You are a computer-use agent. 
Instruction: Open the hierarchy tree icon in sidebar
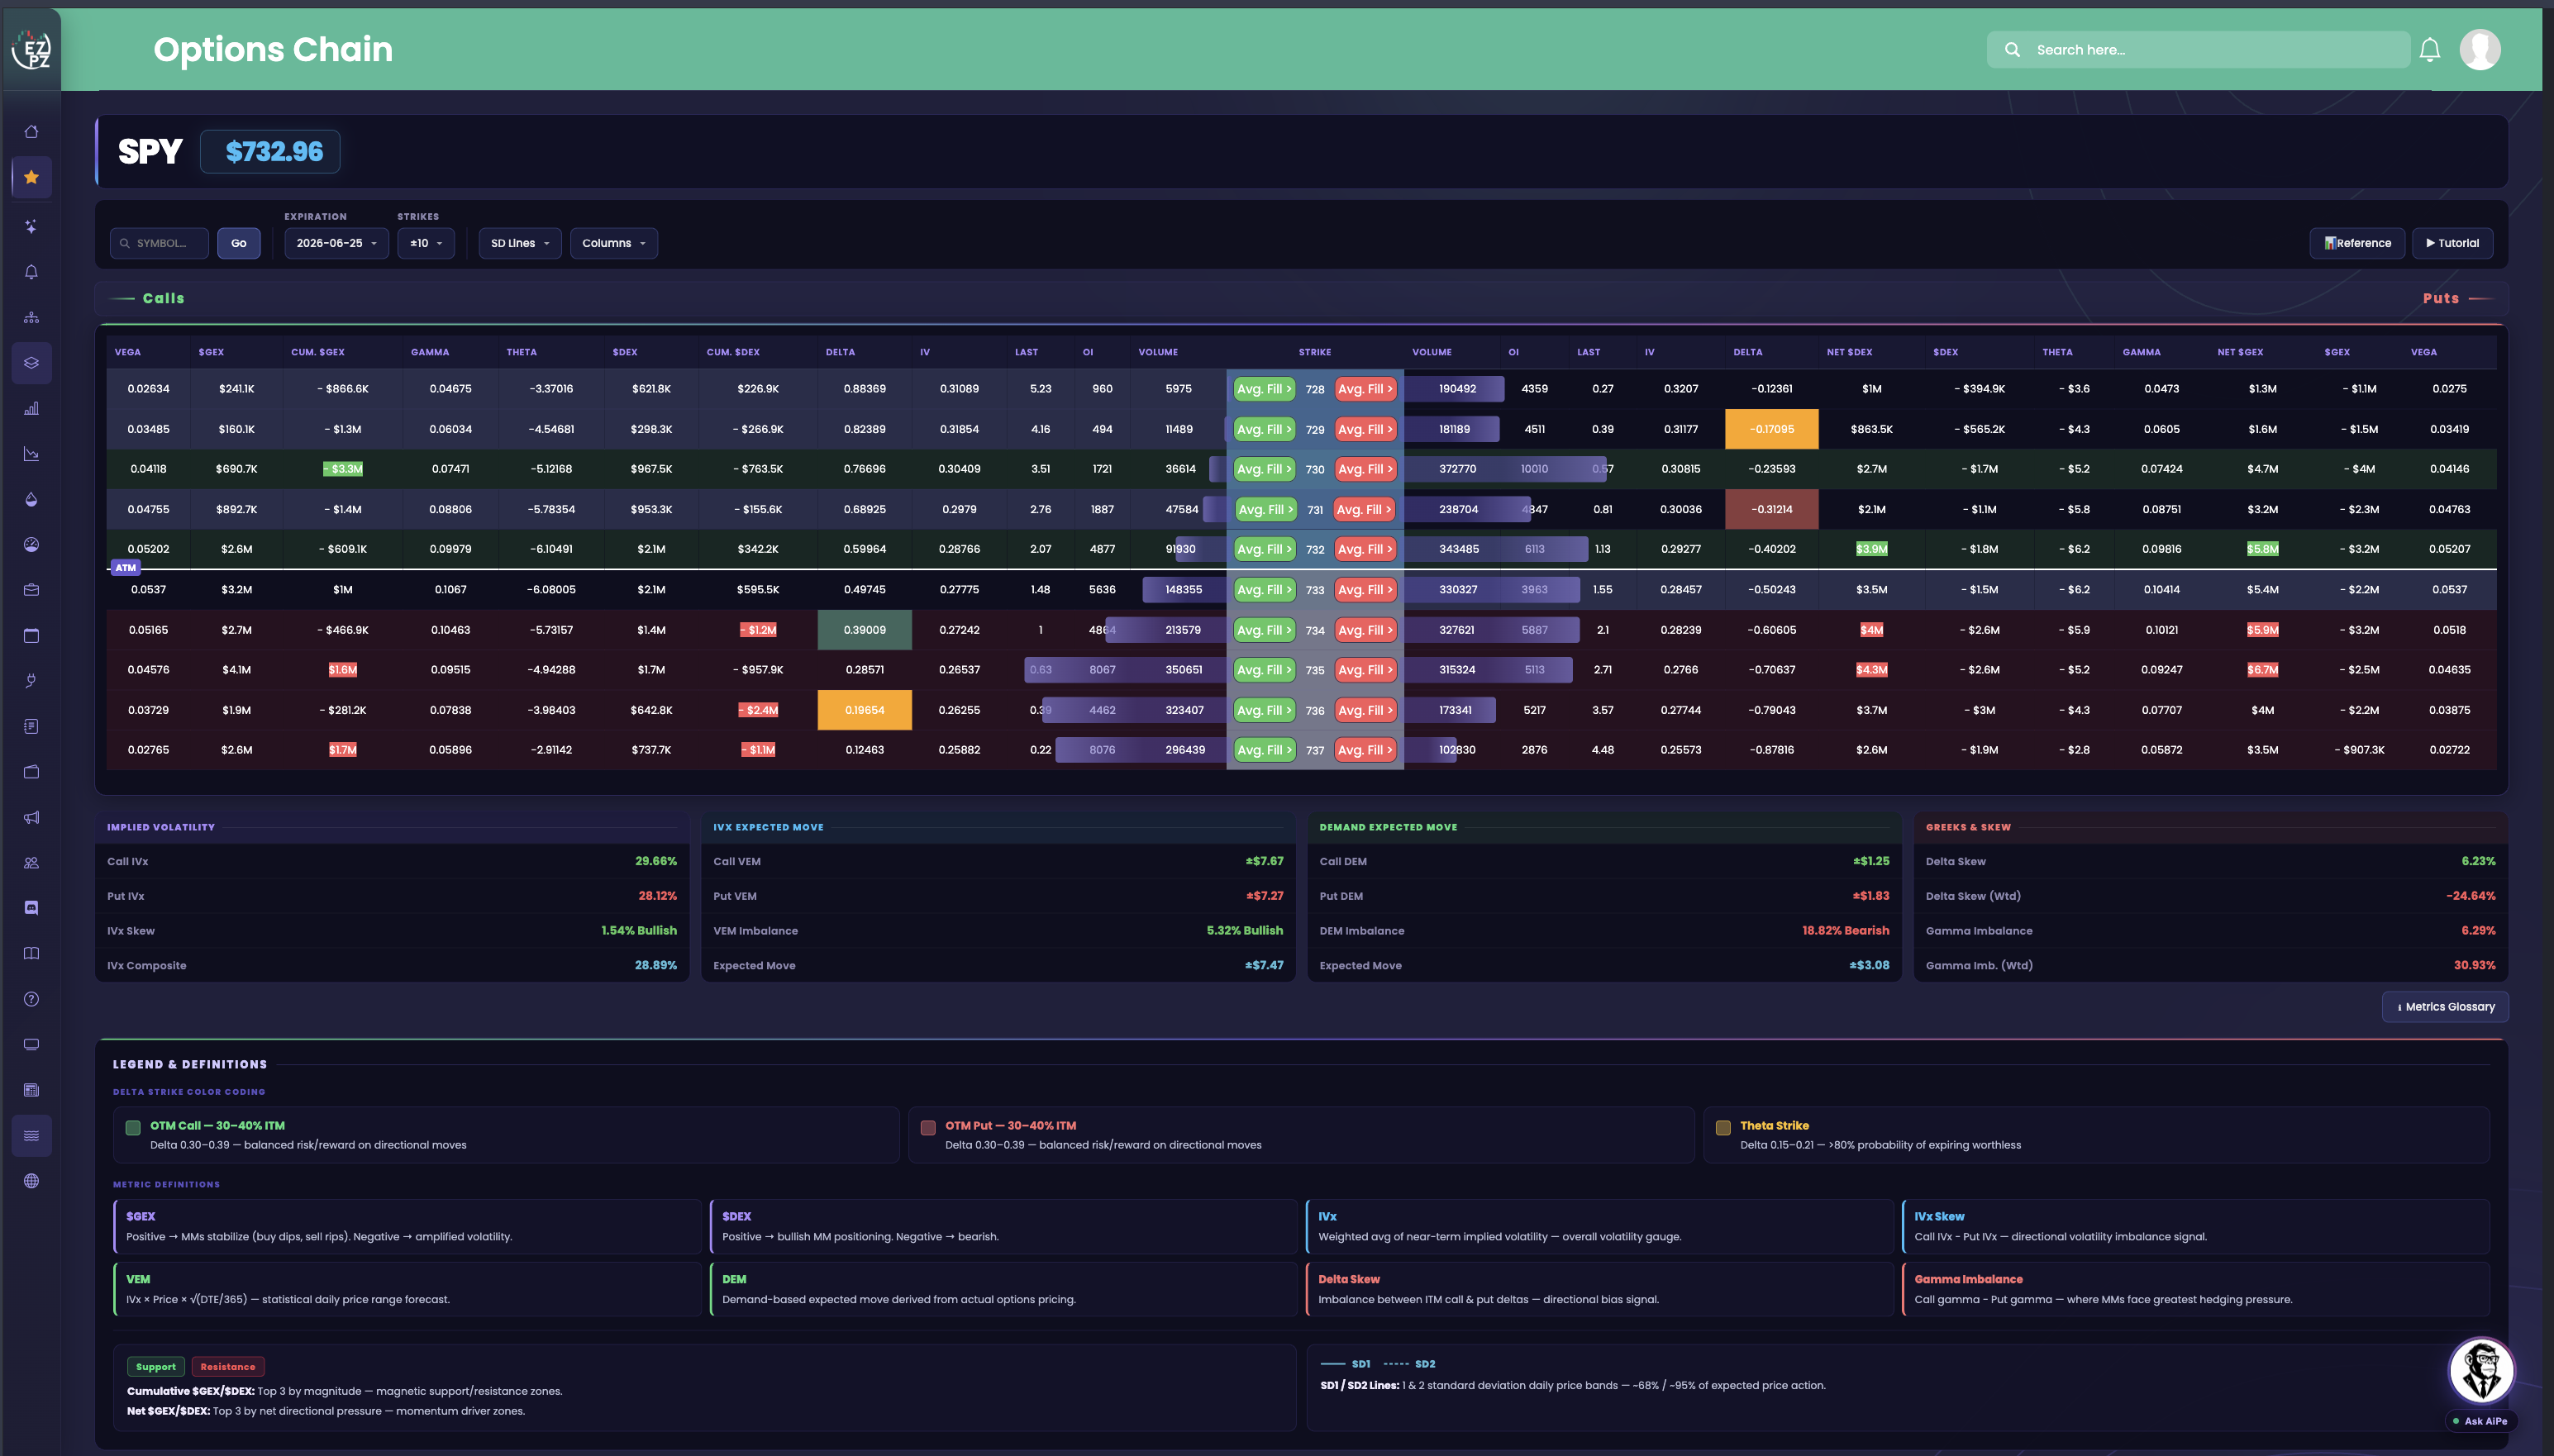pos(31,318)
